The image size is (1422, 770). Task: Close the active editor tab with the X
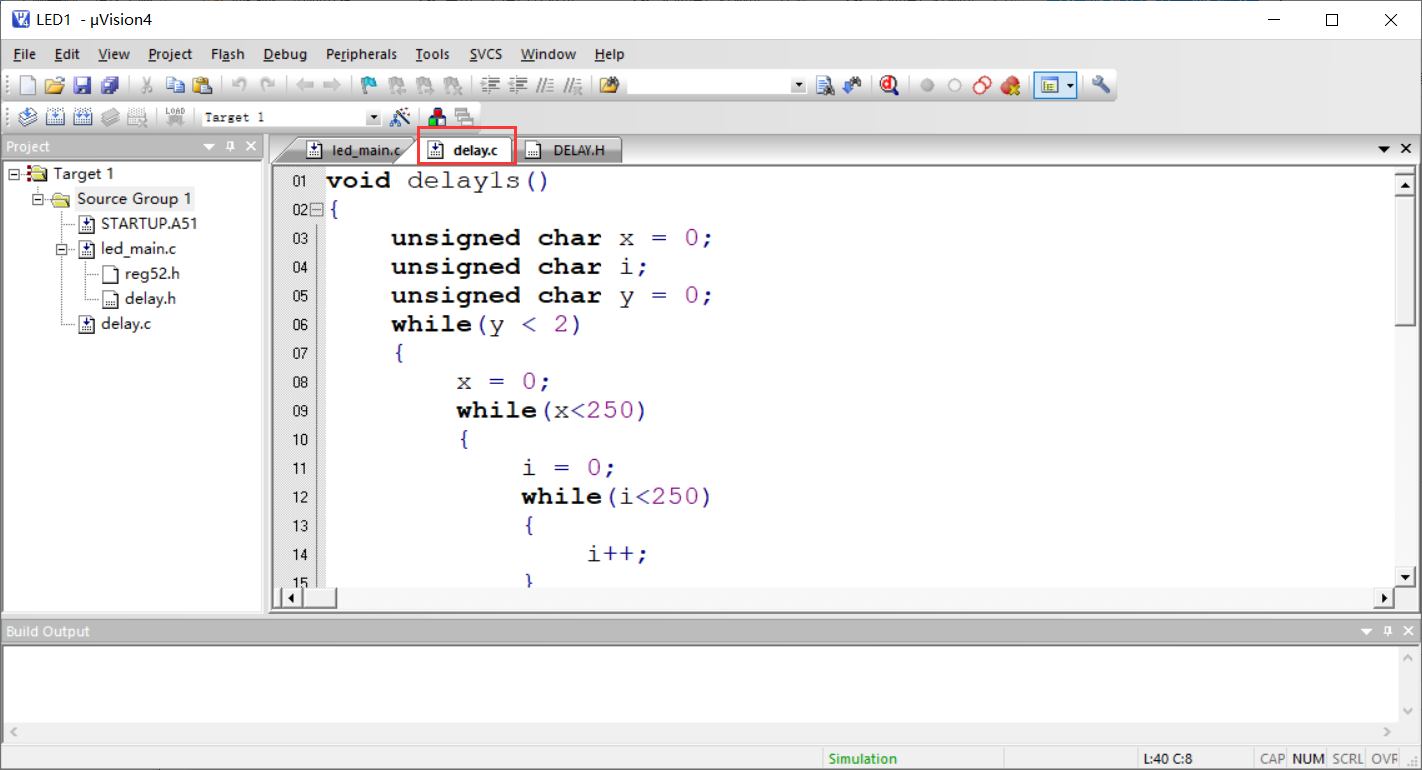pyautogui.click(x=1406, y=149)
